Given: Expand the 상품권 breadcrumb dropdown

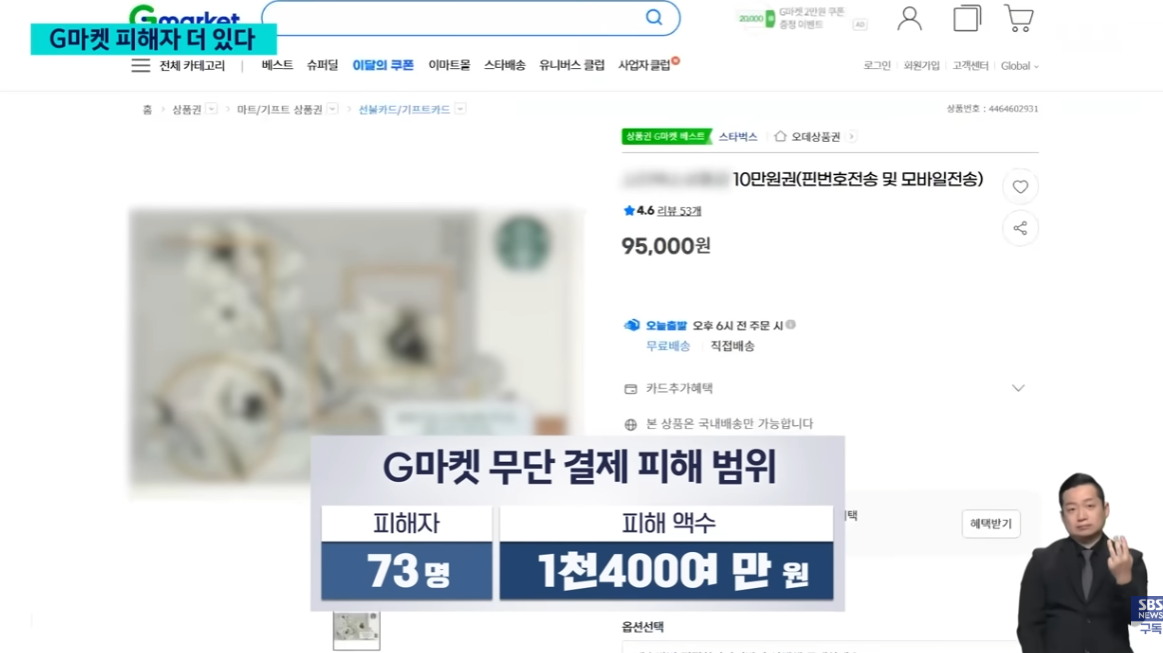Looking at the screenshot, I should click(212, 109).
